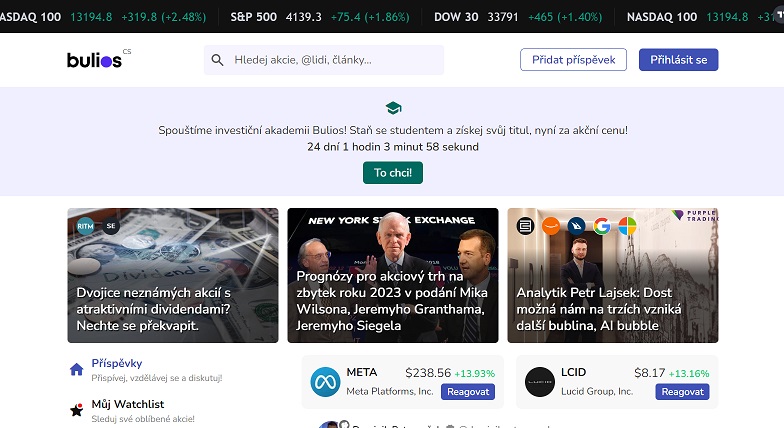The height and width of the screenshot is (428, 784).
Task: Click the To chci! button
Action: point(393,172)
